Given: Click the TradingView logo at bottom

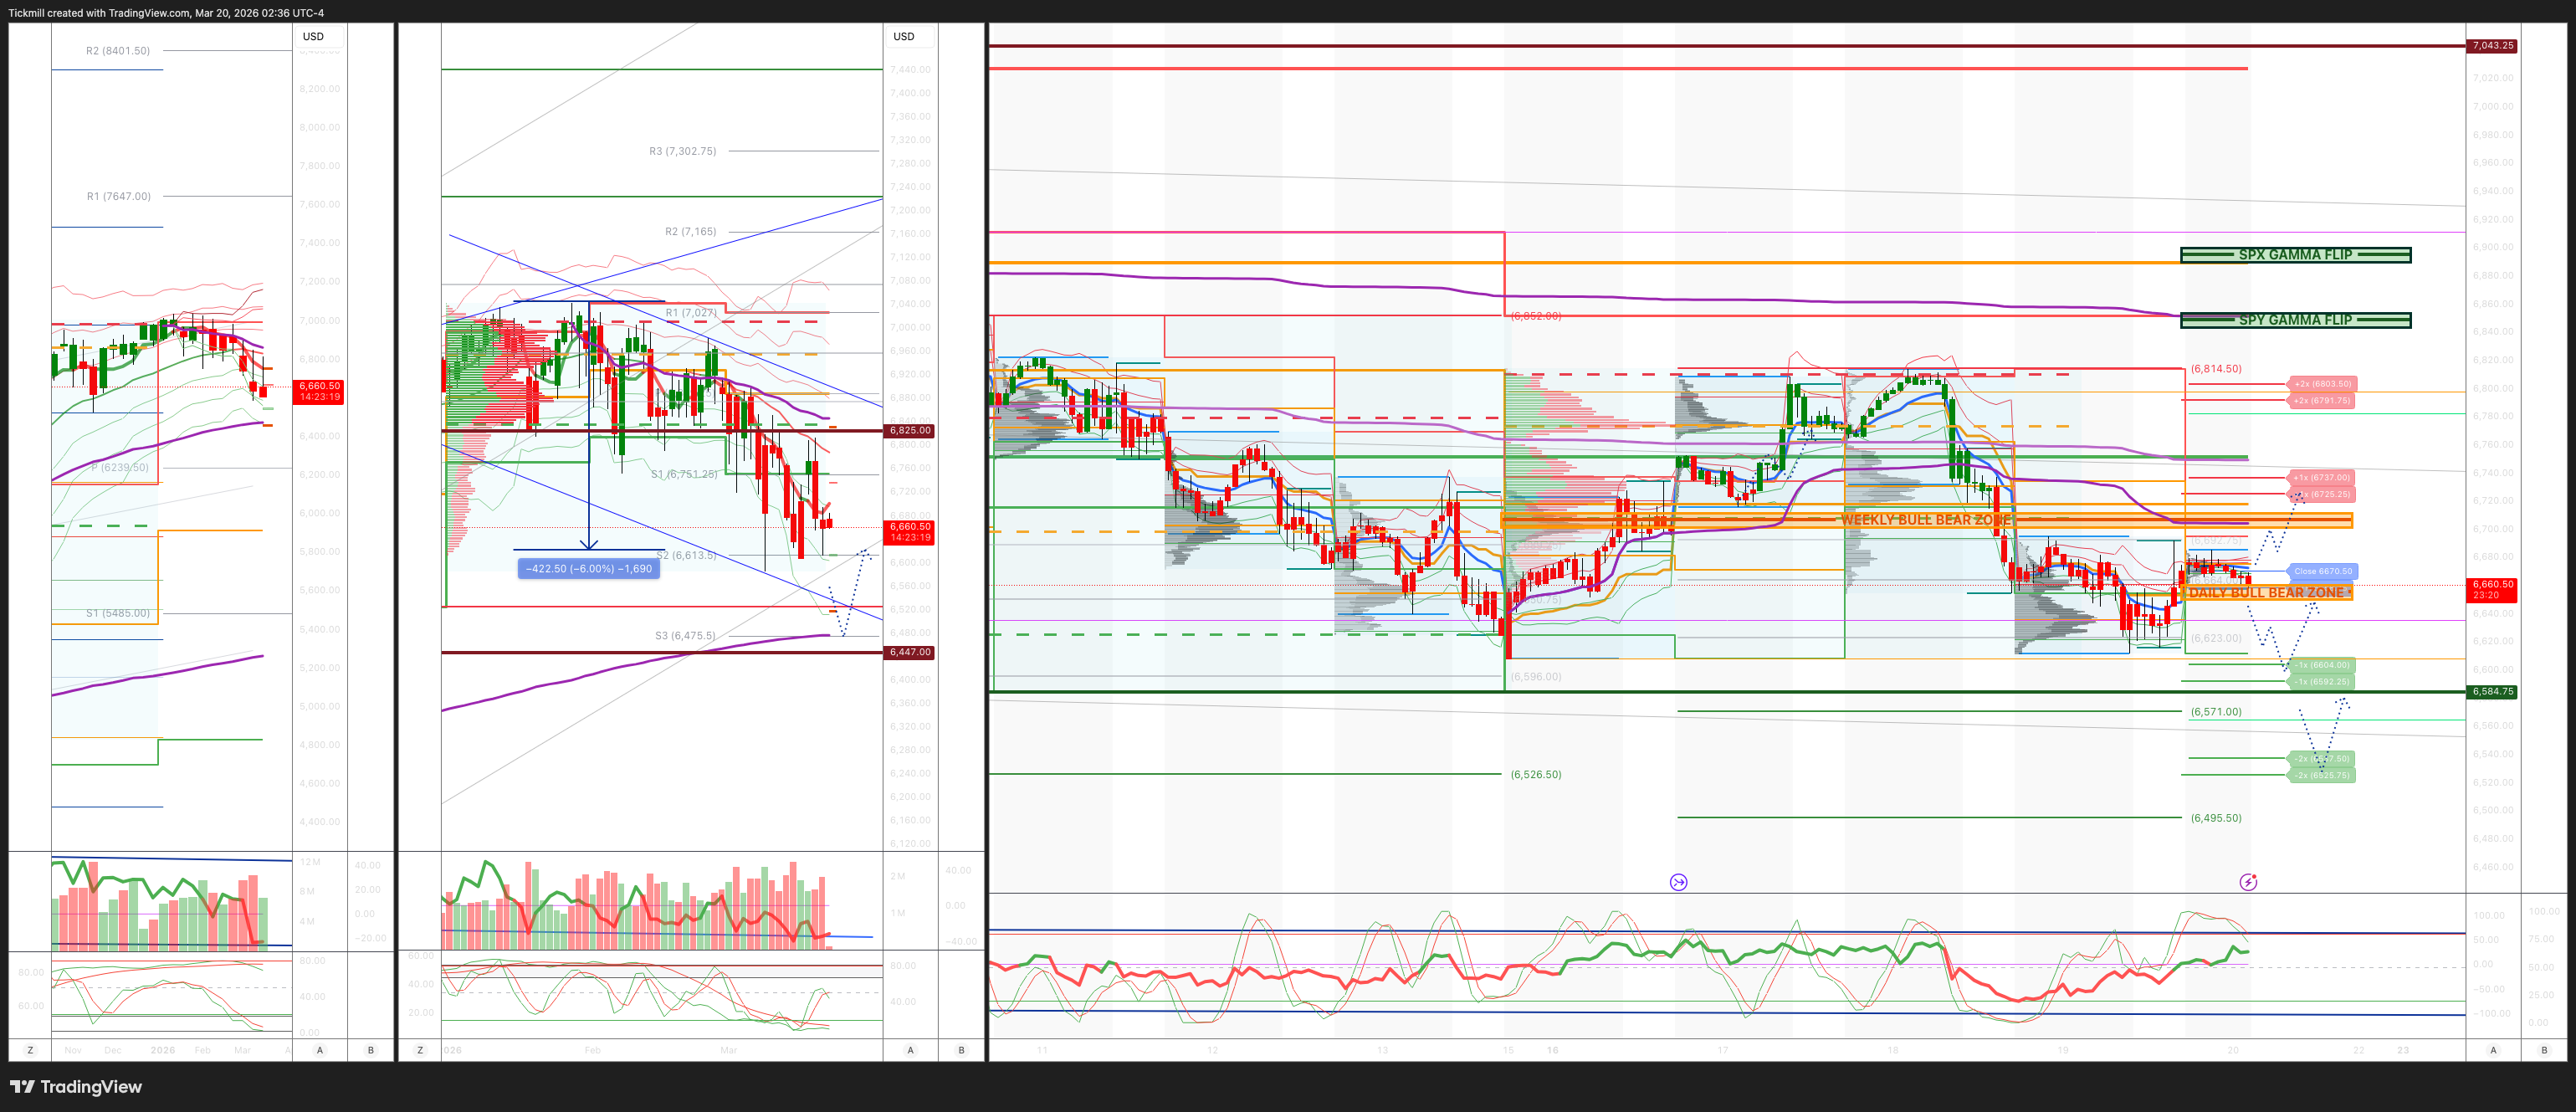Looking at the screenshot, I should click(76, 1087).
